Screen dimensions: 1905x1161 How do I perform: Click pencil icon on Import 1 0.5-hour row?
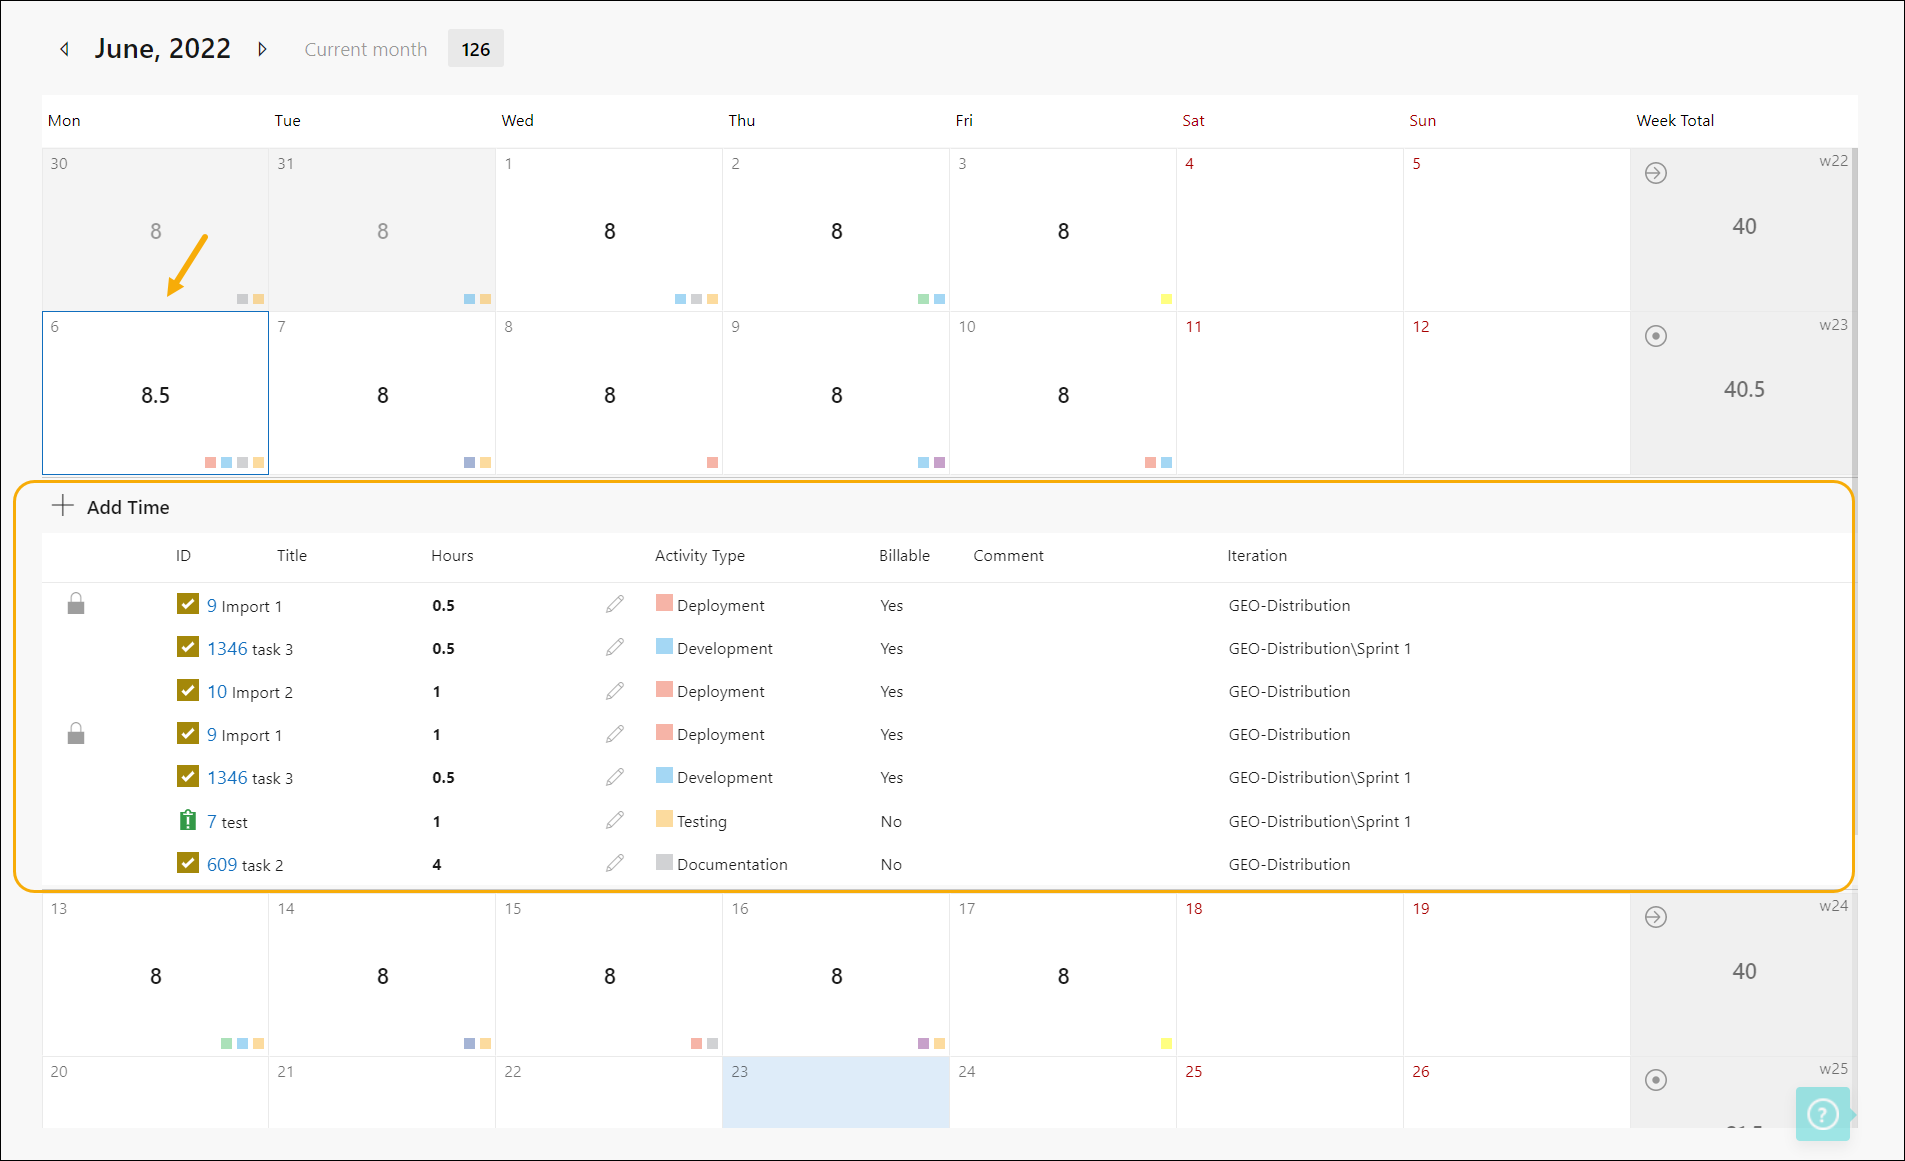pyautogui.click(x=615, y=604)
